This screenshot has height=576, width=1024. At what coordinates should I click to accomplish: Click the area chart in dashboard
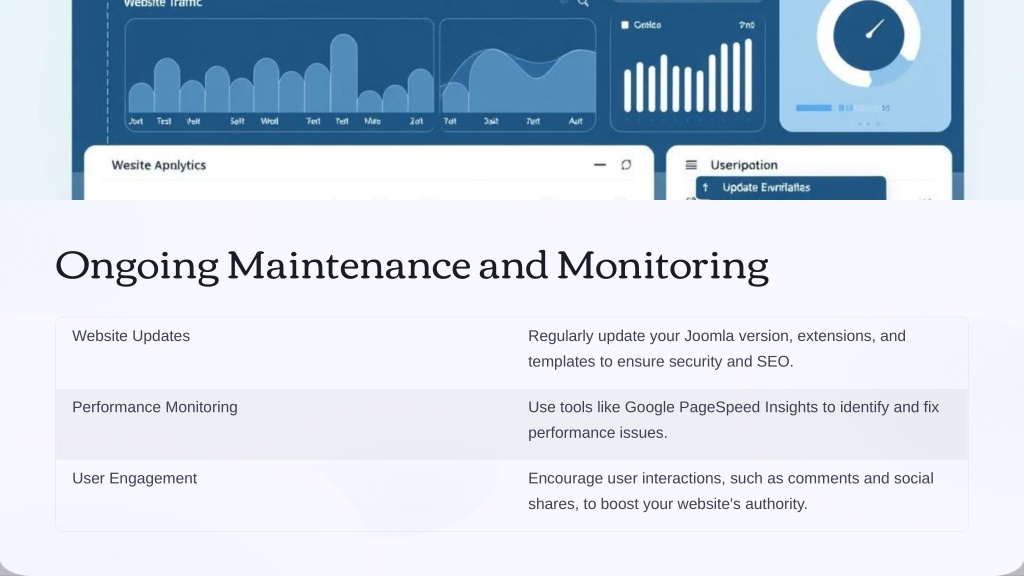point(518,75)
